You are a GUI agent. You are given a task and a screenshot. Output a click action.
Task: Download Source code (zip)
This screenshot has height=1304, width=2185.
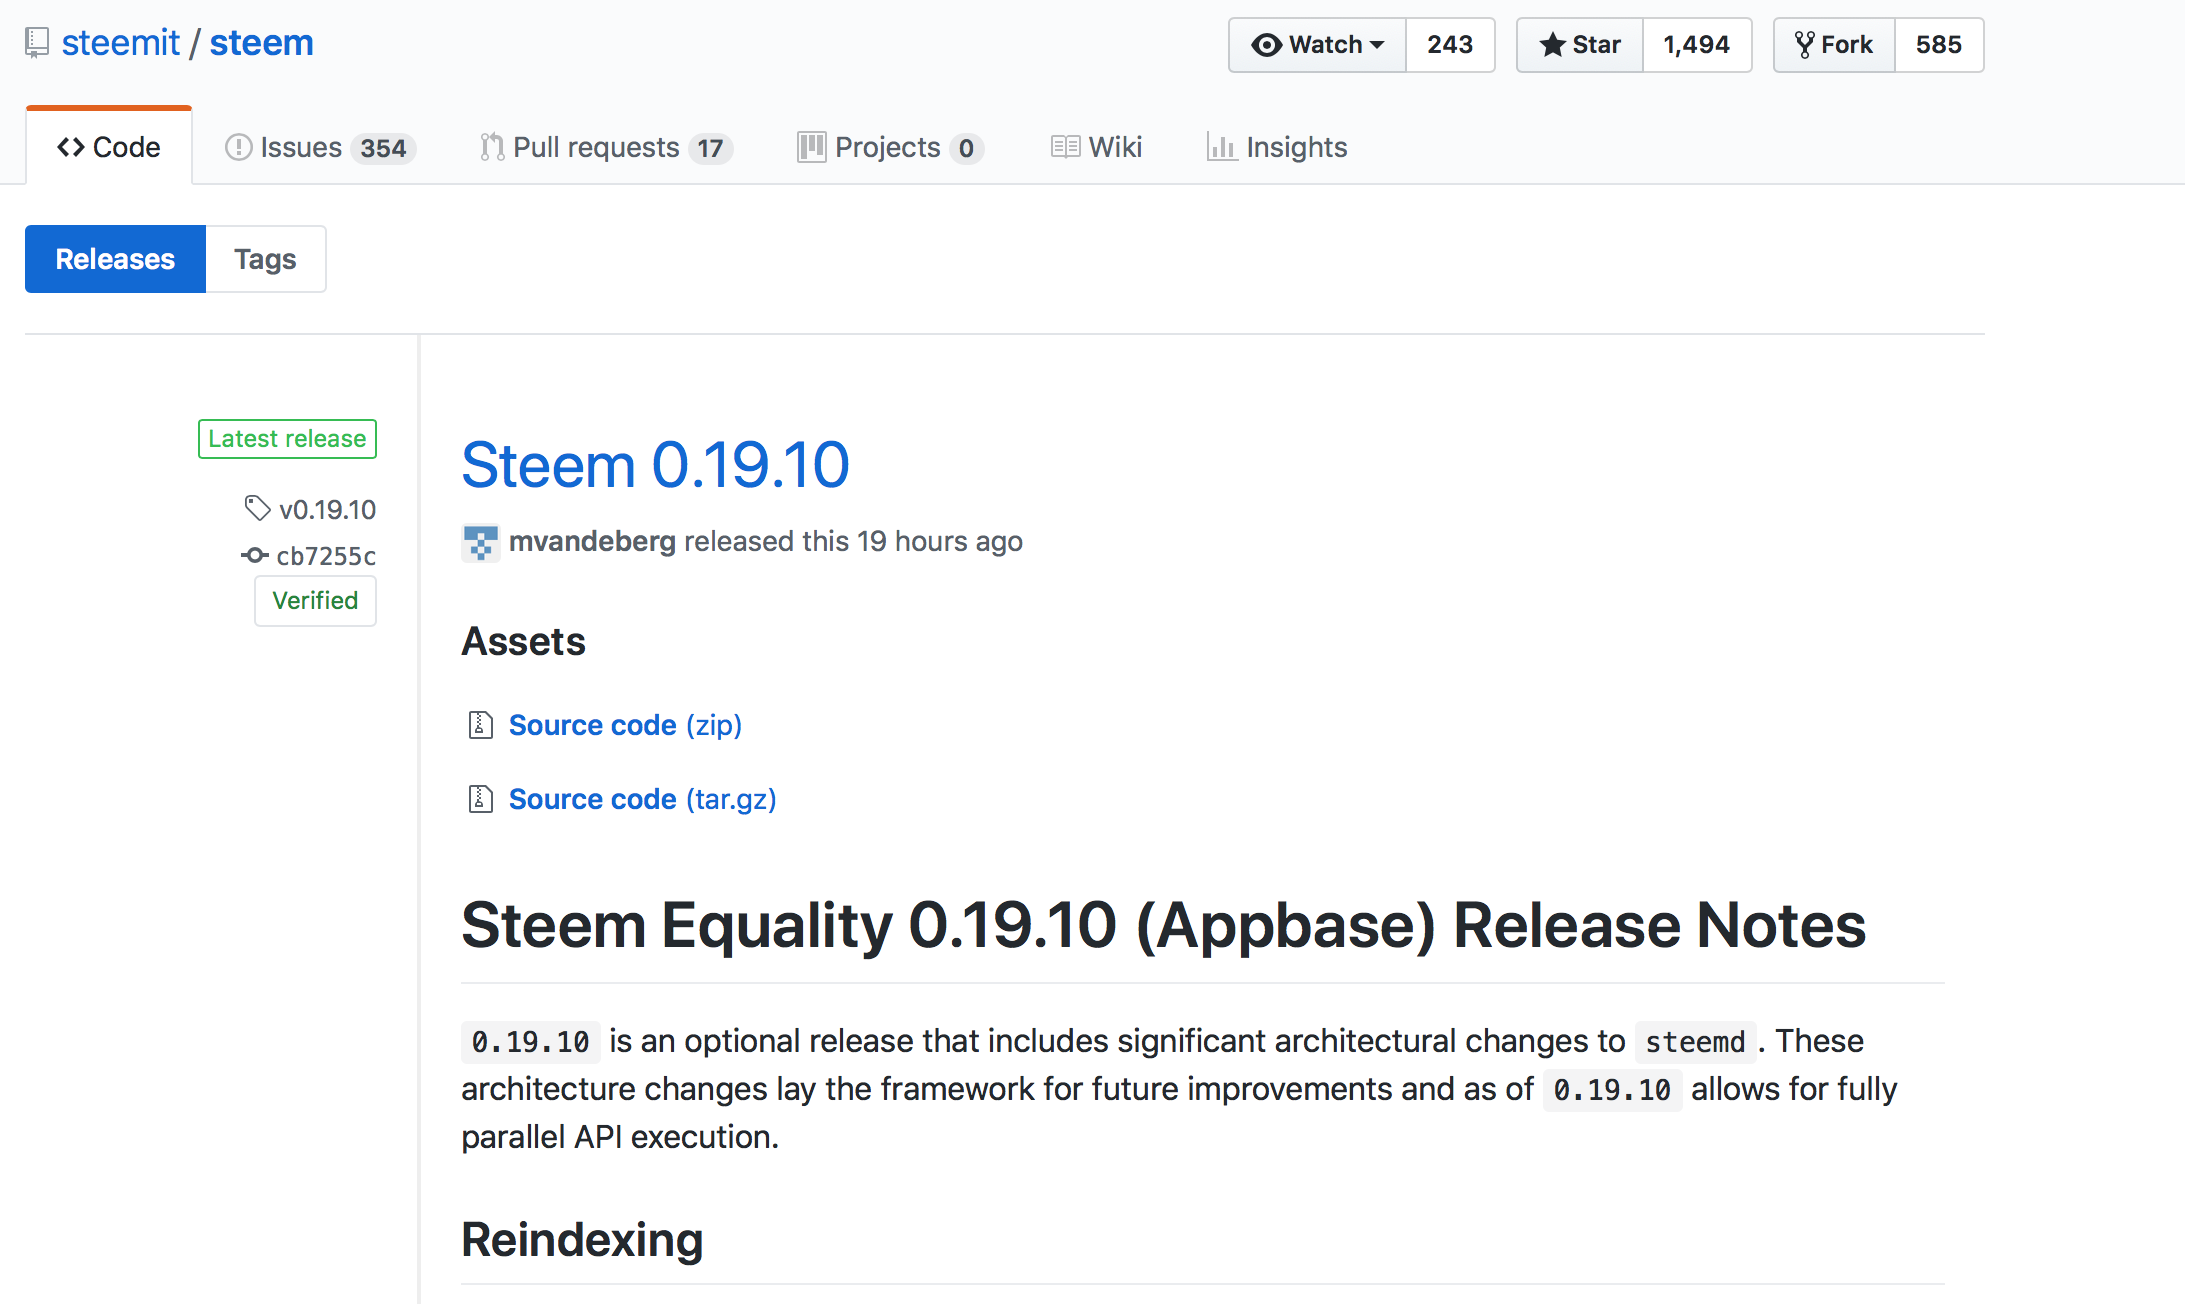(x=625, y=725)
